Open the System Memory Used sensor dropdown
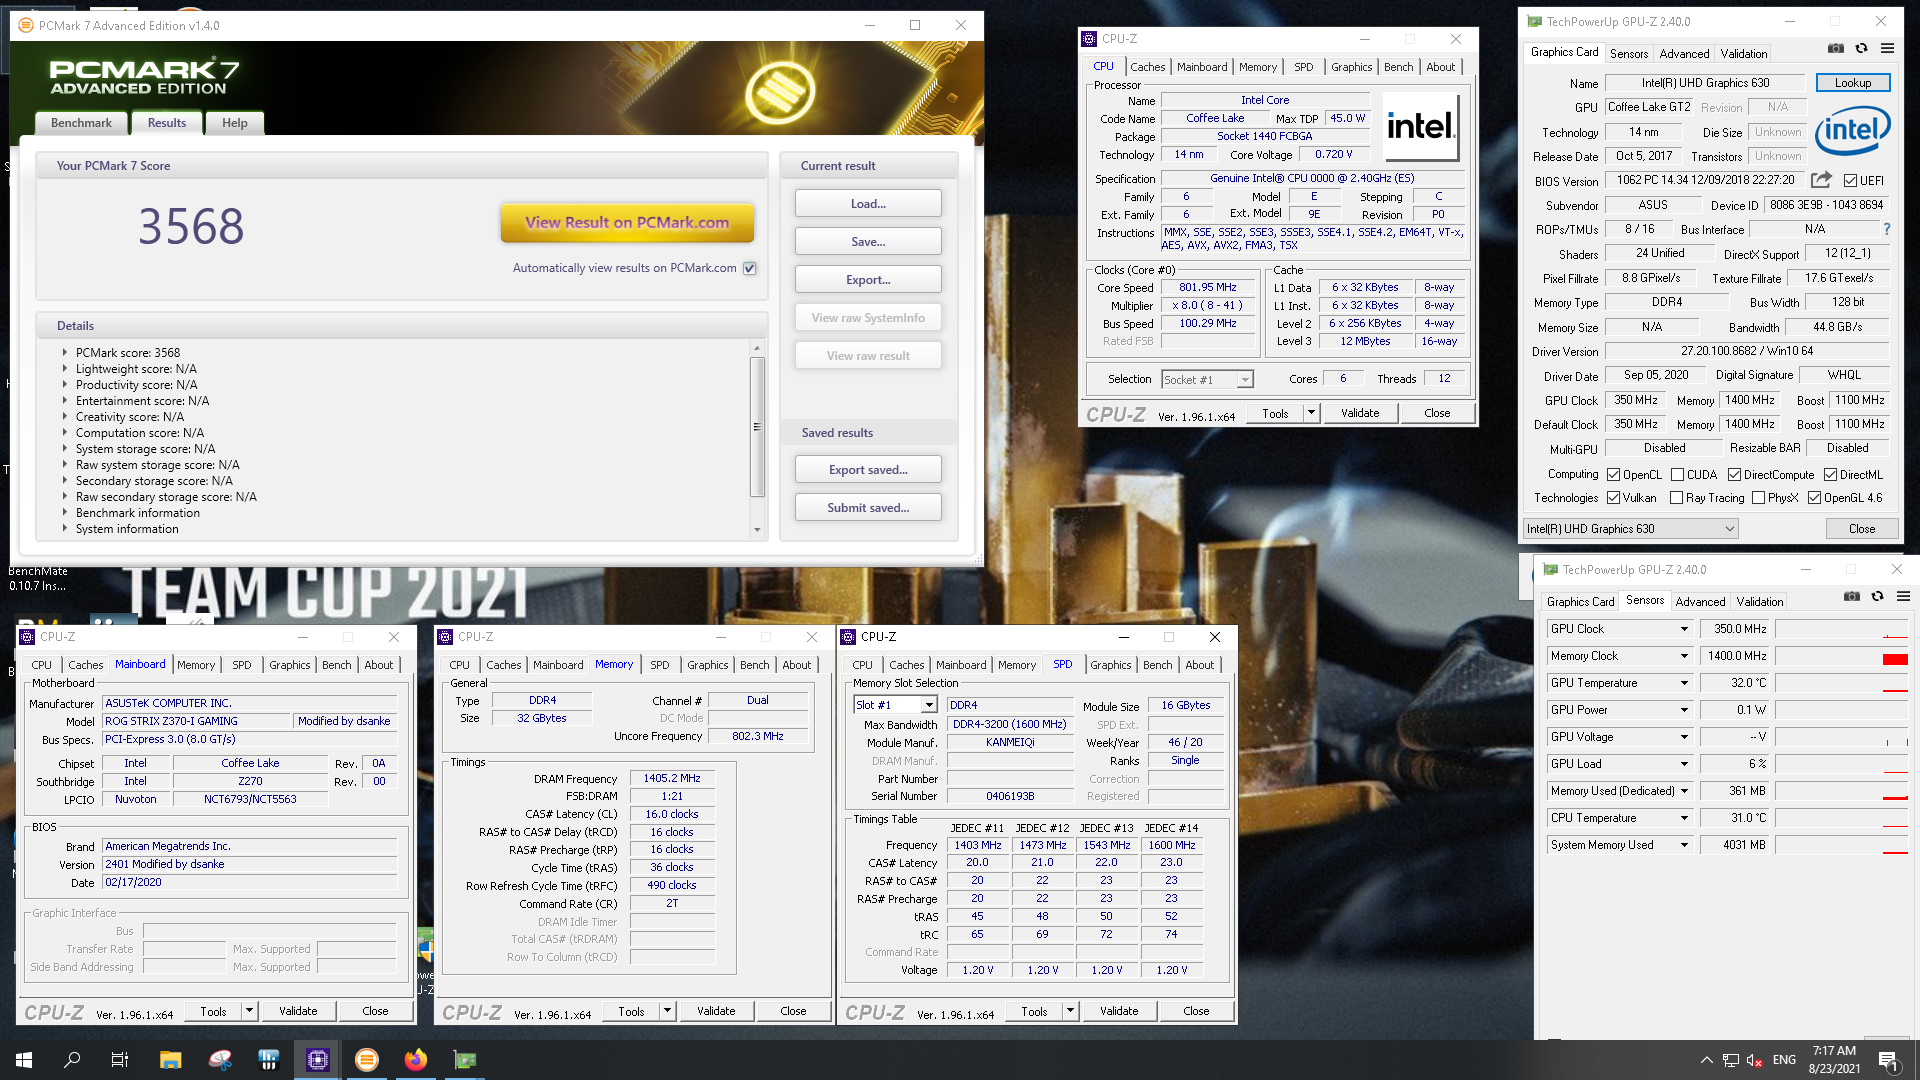The width and height of the screenshot is (1920, 1080). pos(1684,845)
